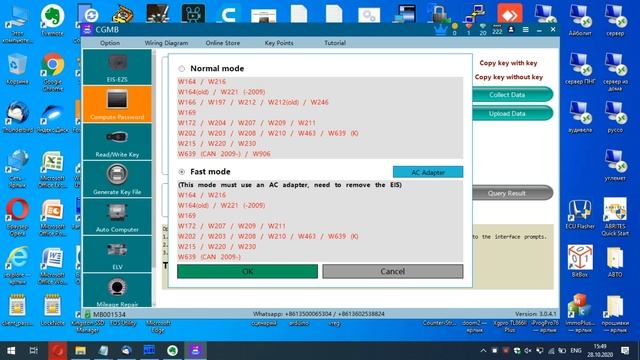Open the Mileage Repair module
The width and height of the screenshot is (640, 360).
coord(117,291)
